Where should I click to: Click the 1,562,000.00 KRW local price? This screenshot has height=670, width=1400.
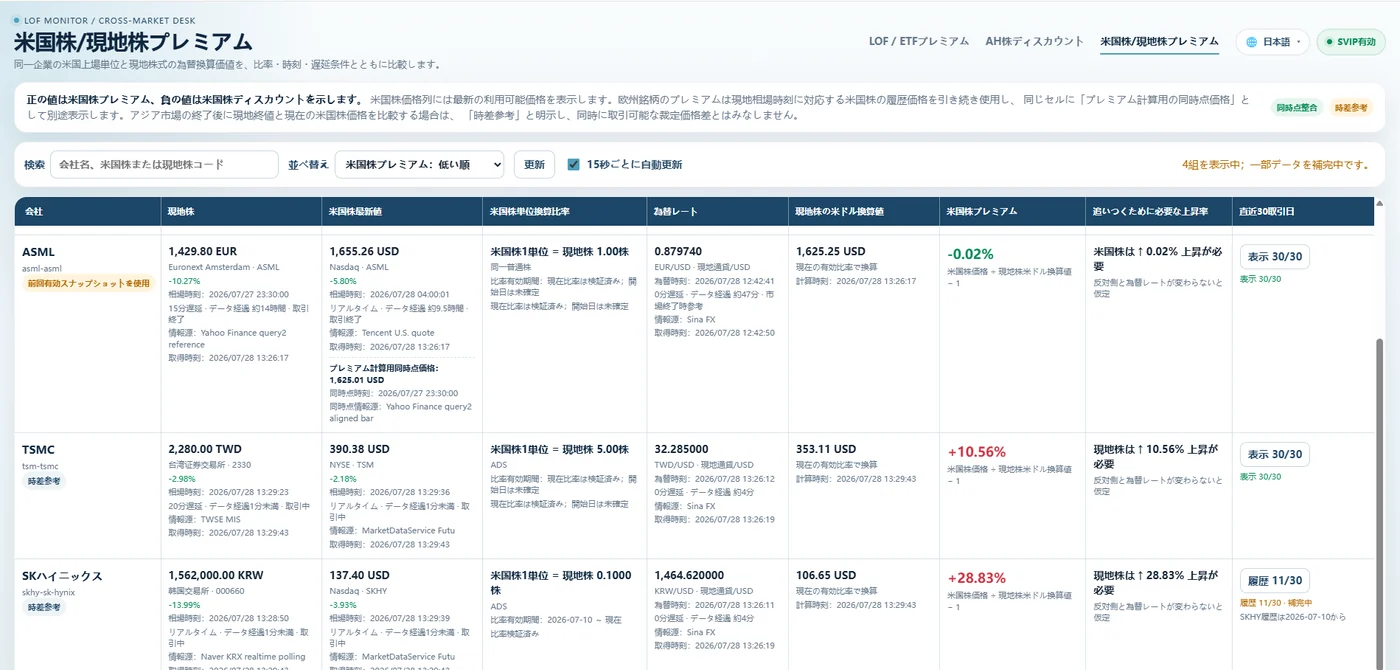[215, 576]
